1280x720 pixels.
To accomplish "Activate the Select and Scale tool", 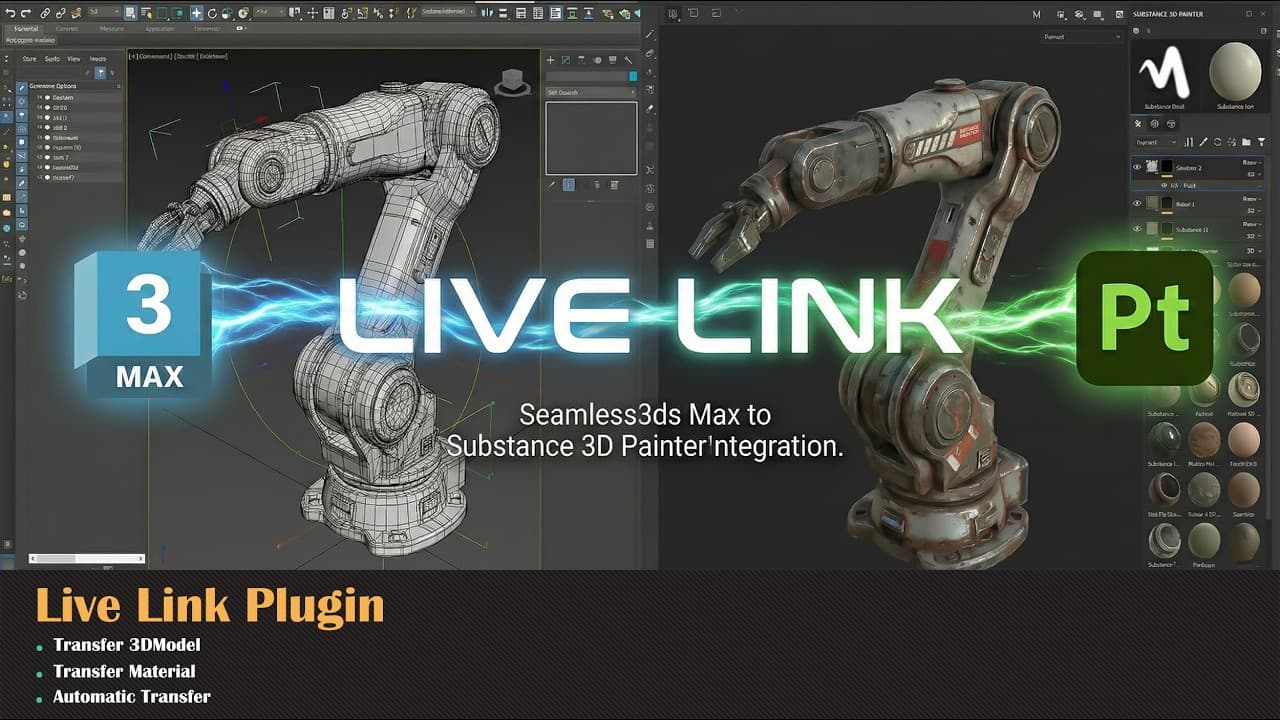I will point(227,13).
